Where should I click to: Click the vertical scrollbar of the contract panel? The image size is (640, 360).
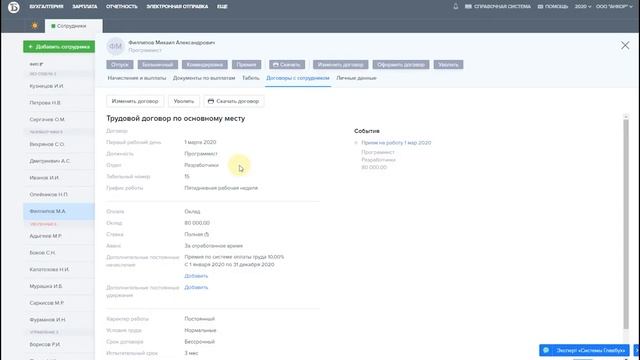tap(626, 224)
